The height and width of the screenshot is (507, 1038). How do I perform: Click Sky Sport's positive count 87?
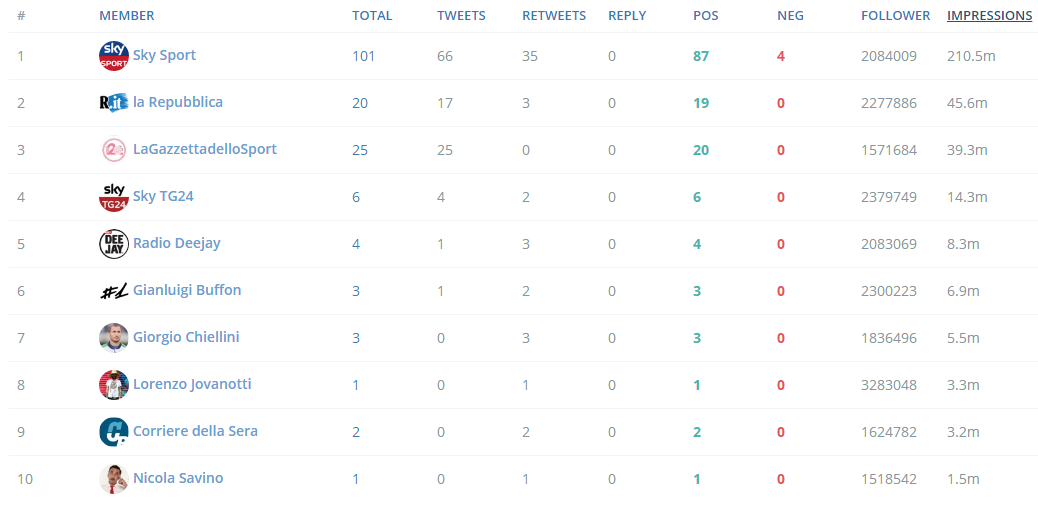(700, 56)
